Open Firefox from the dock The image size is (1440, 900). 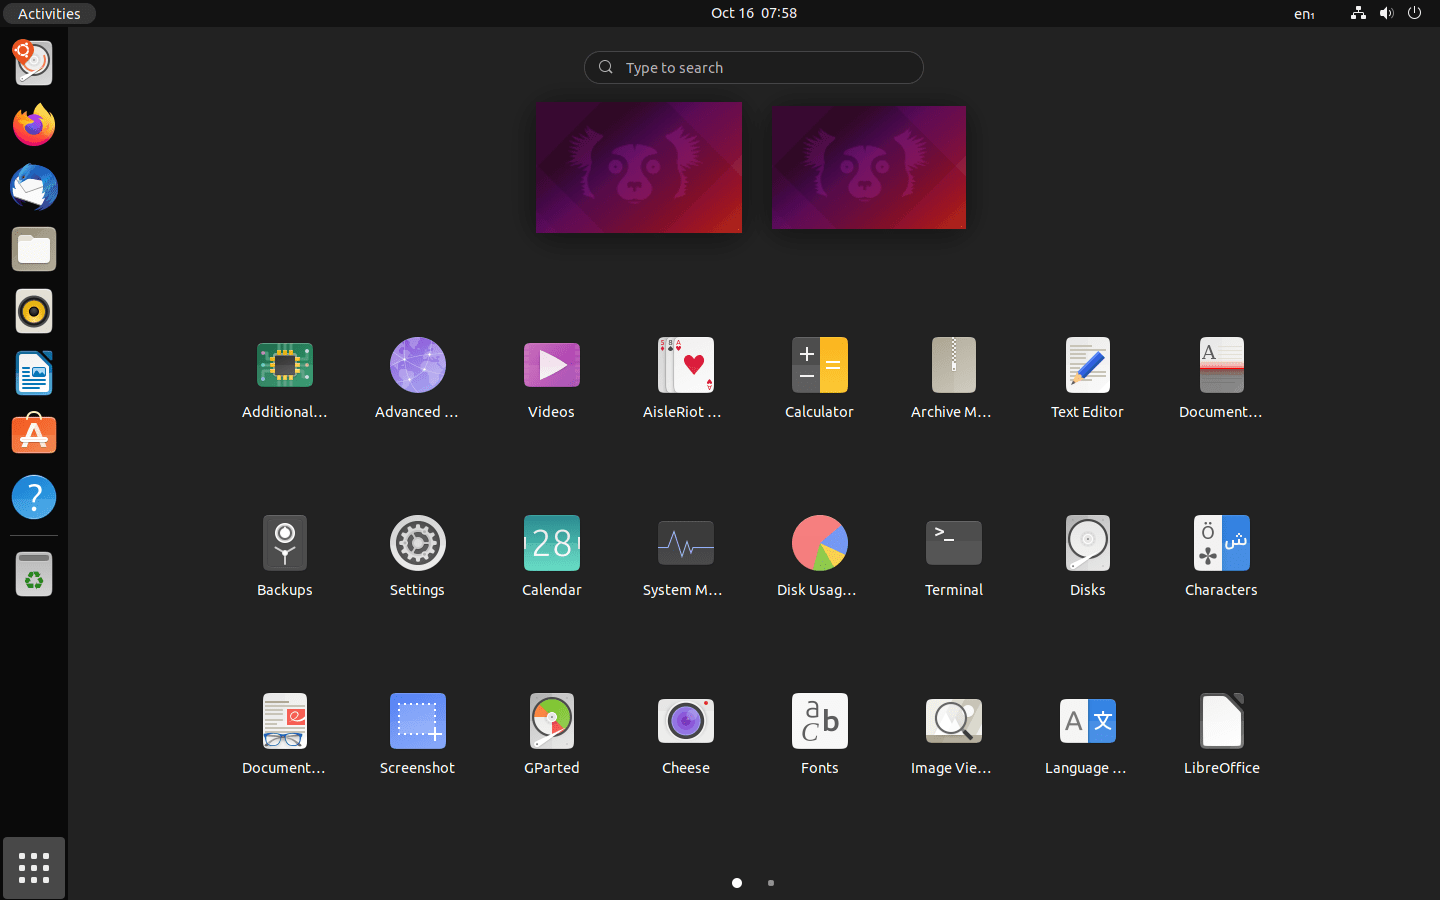click(34, 125)
